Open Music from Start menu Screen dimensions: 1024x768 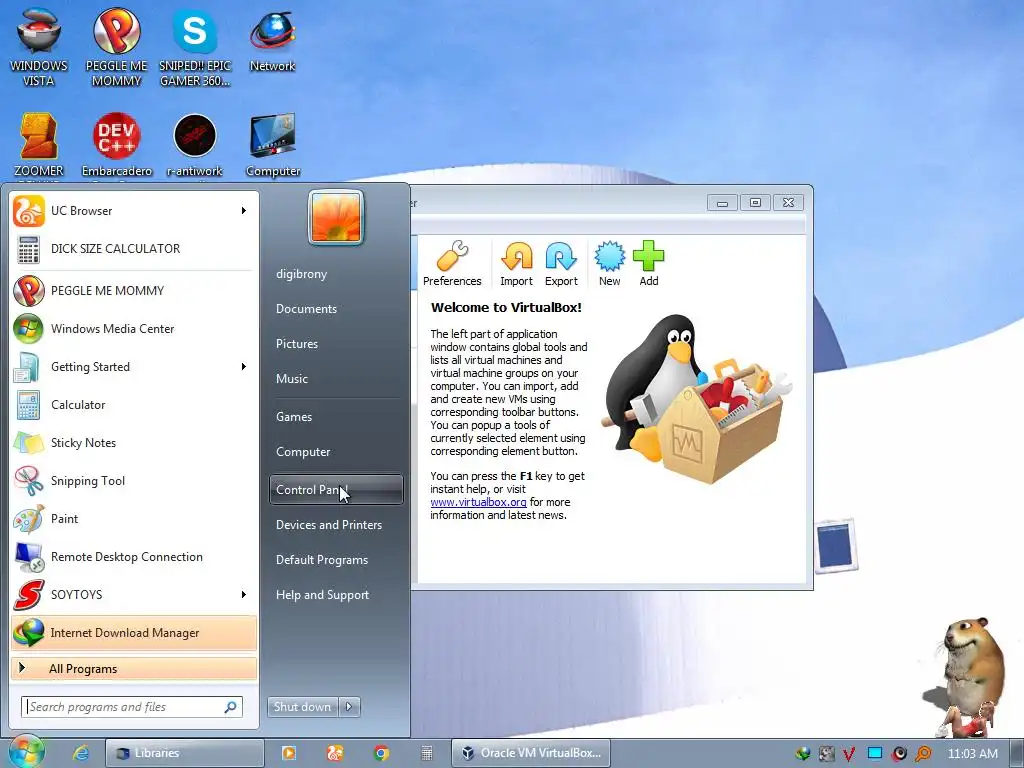[x=336, y=379]
